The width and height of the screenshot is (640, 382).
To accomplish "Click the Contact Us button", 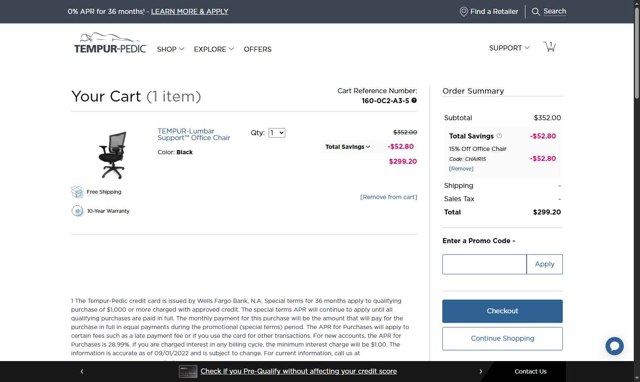I will 530,371.
